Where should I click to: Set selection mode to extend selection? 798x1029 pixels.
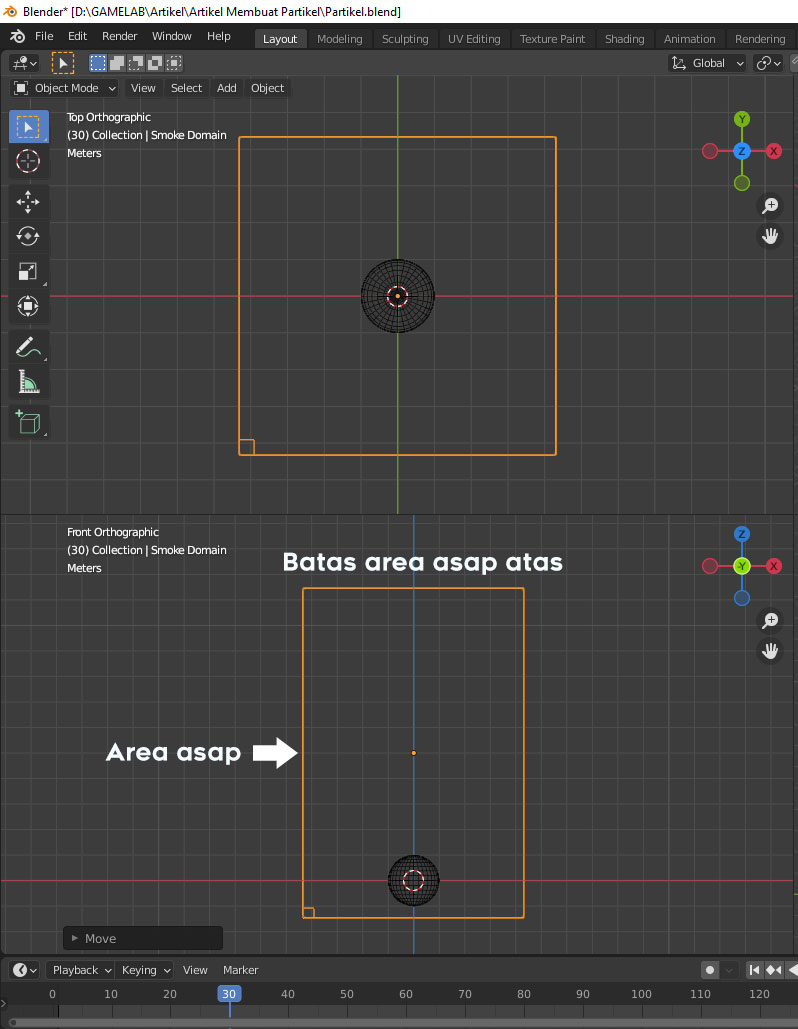(x=117, y=63)
